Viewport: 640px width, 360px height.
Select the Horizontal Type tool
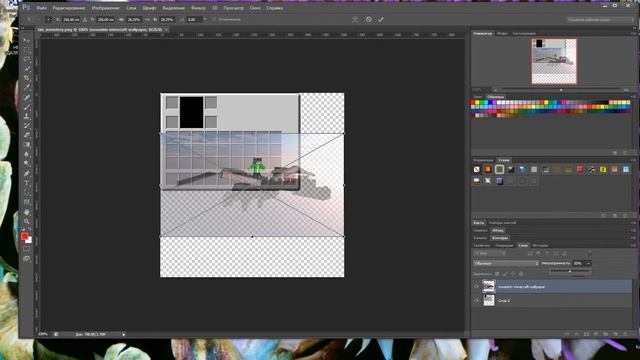click(27, 184)
